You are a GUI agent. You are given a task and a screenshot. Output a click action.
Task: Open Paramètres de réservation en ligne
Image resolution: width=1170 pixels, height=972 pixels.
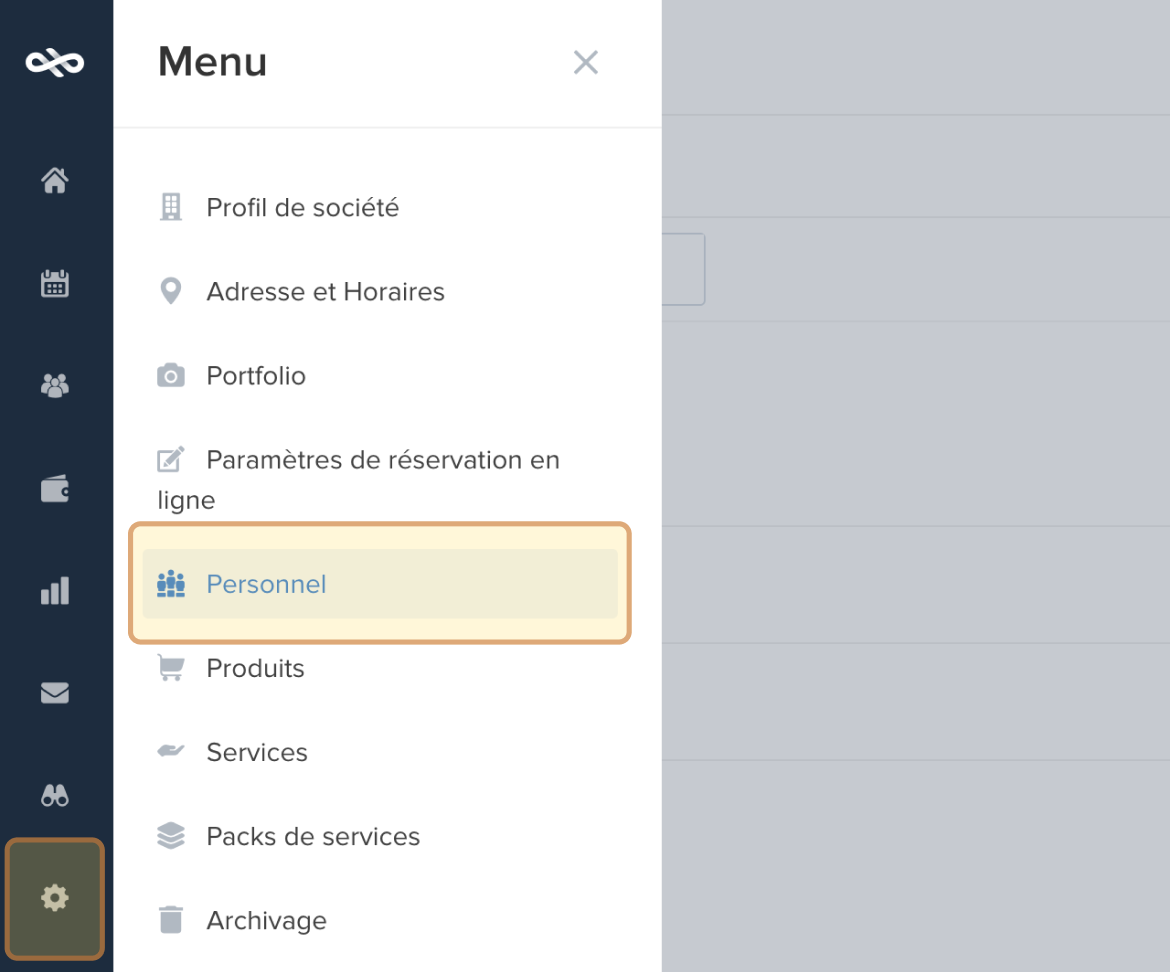pyautogui.click(x=382, y=461)
